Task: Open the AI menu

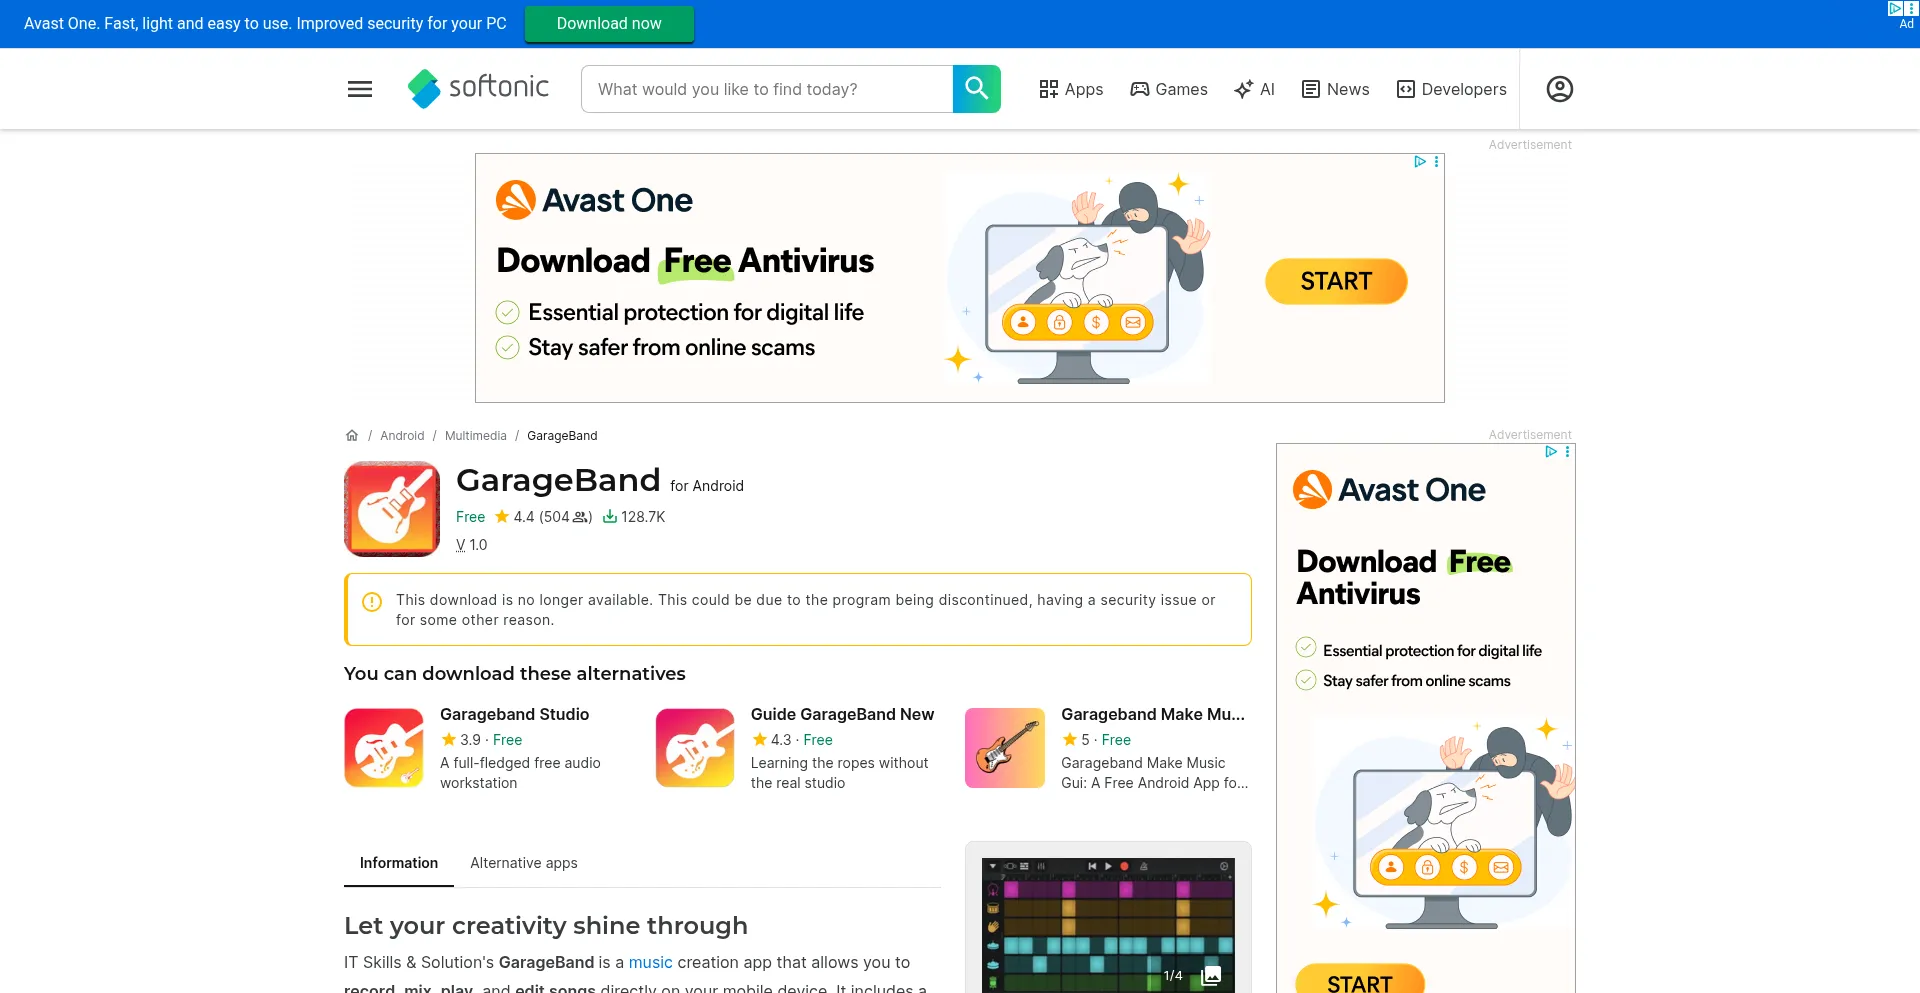Action: pyautogui.click(x=1255, y=89)
